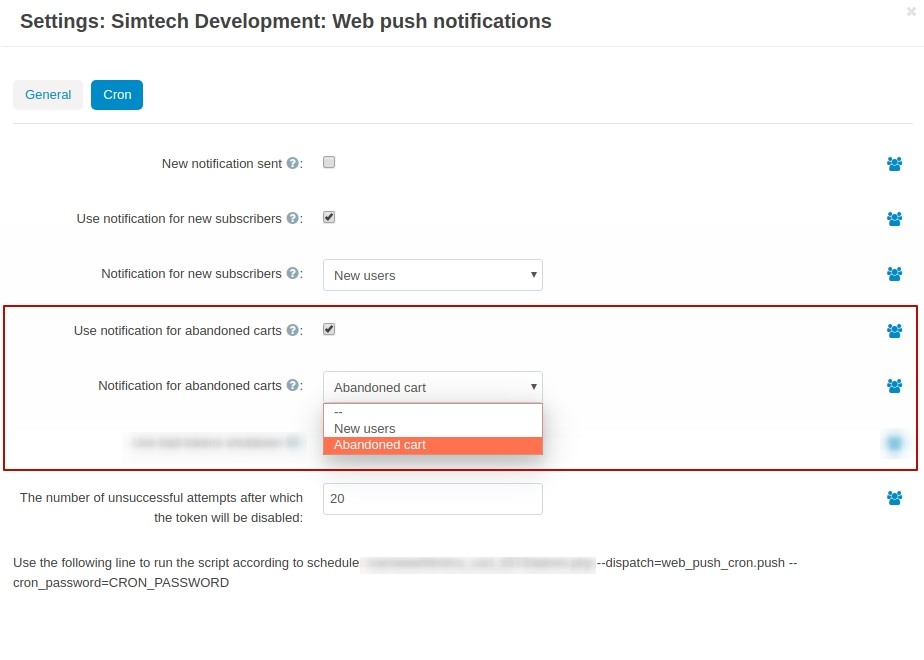
Task: Close the settings dialog
Action: pos(911,11)
